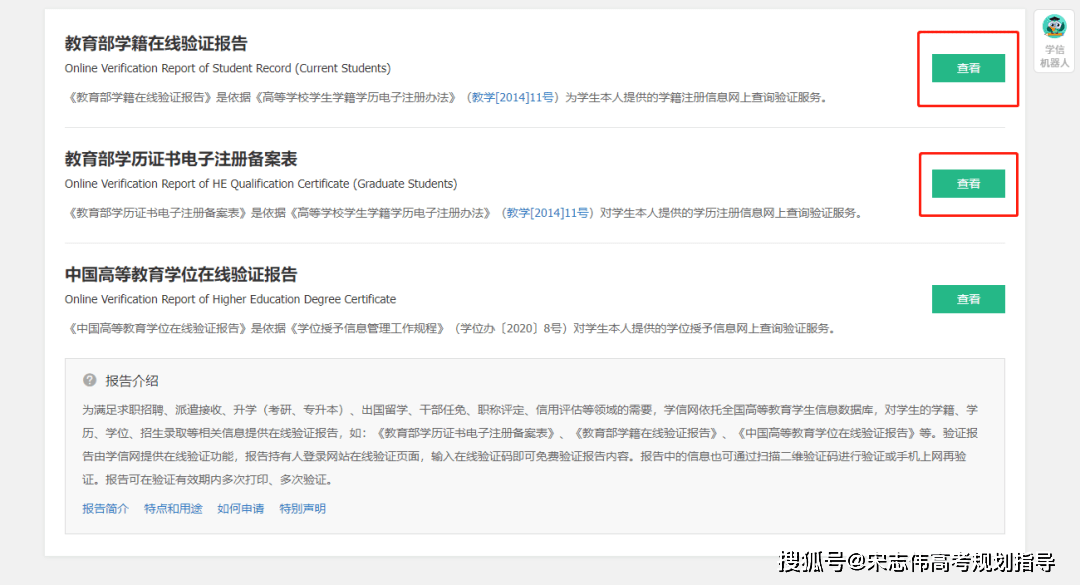
Task: Click the 学位办〔2020〕8号 text in degree description
Action: 513,329
